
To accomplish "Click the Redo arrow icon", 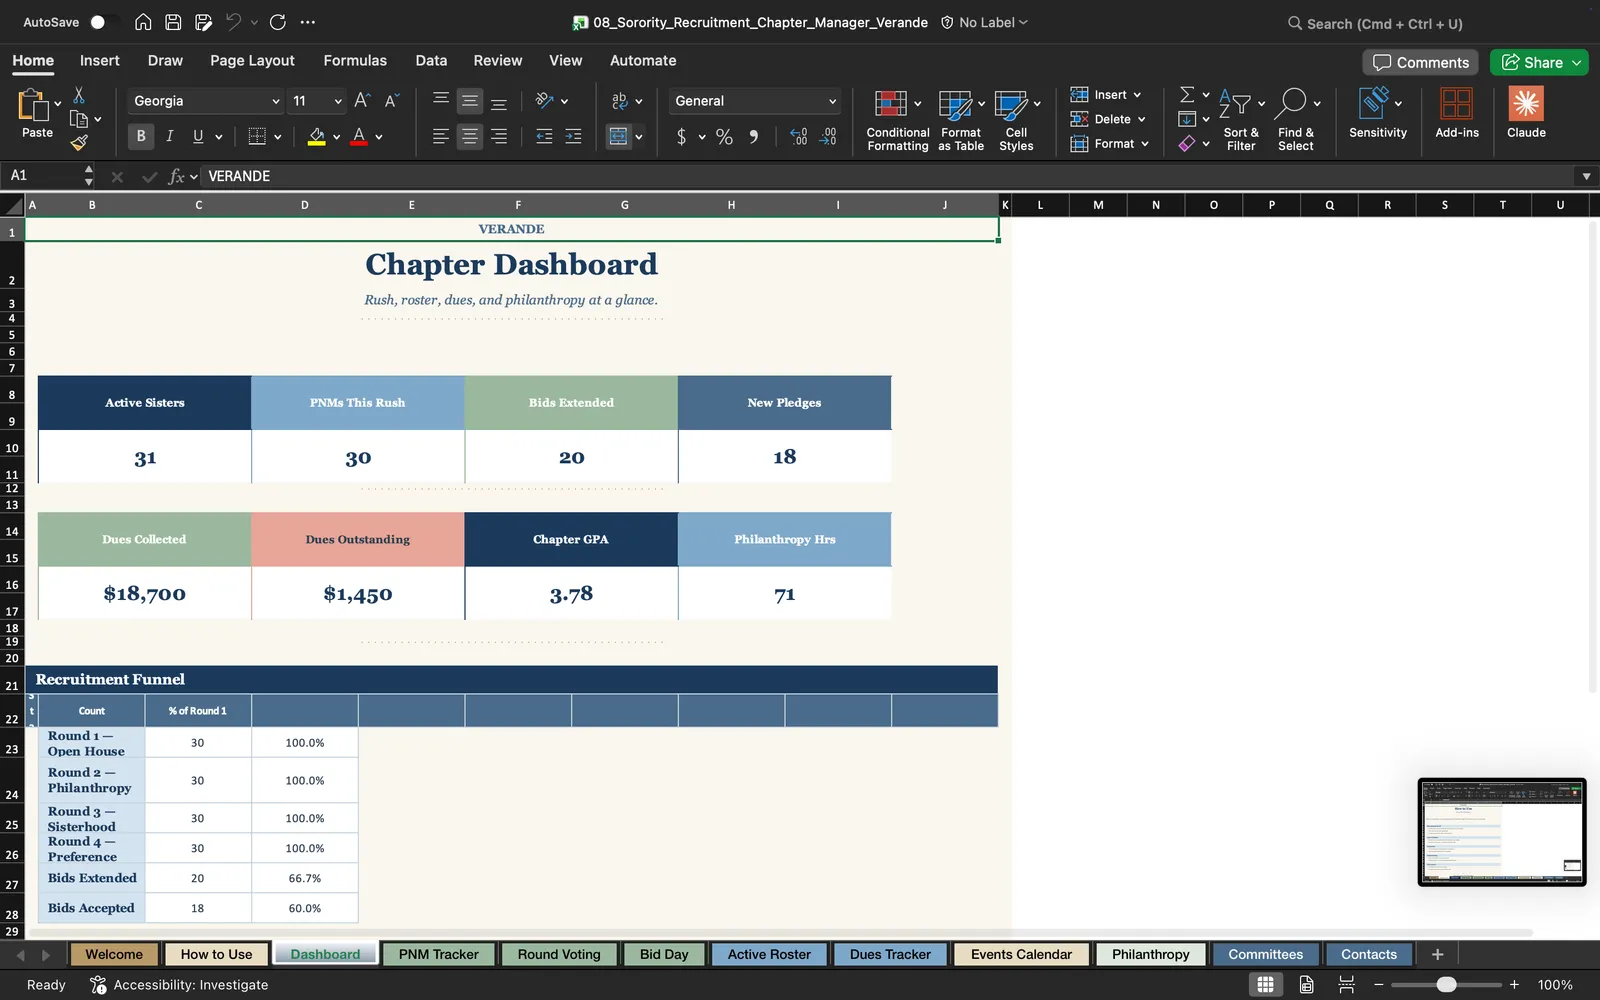I will point(278,22).
